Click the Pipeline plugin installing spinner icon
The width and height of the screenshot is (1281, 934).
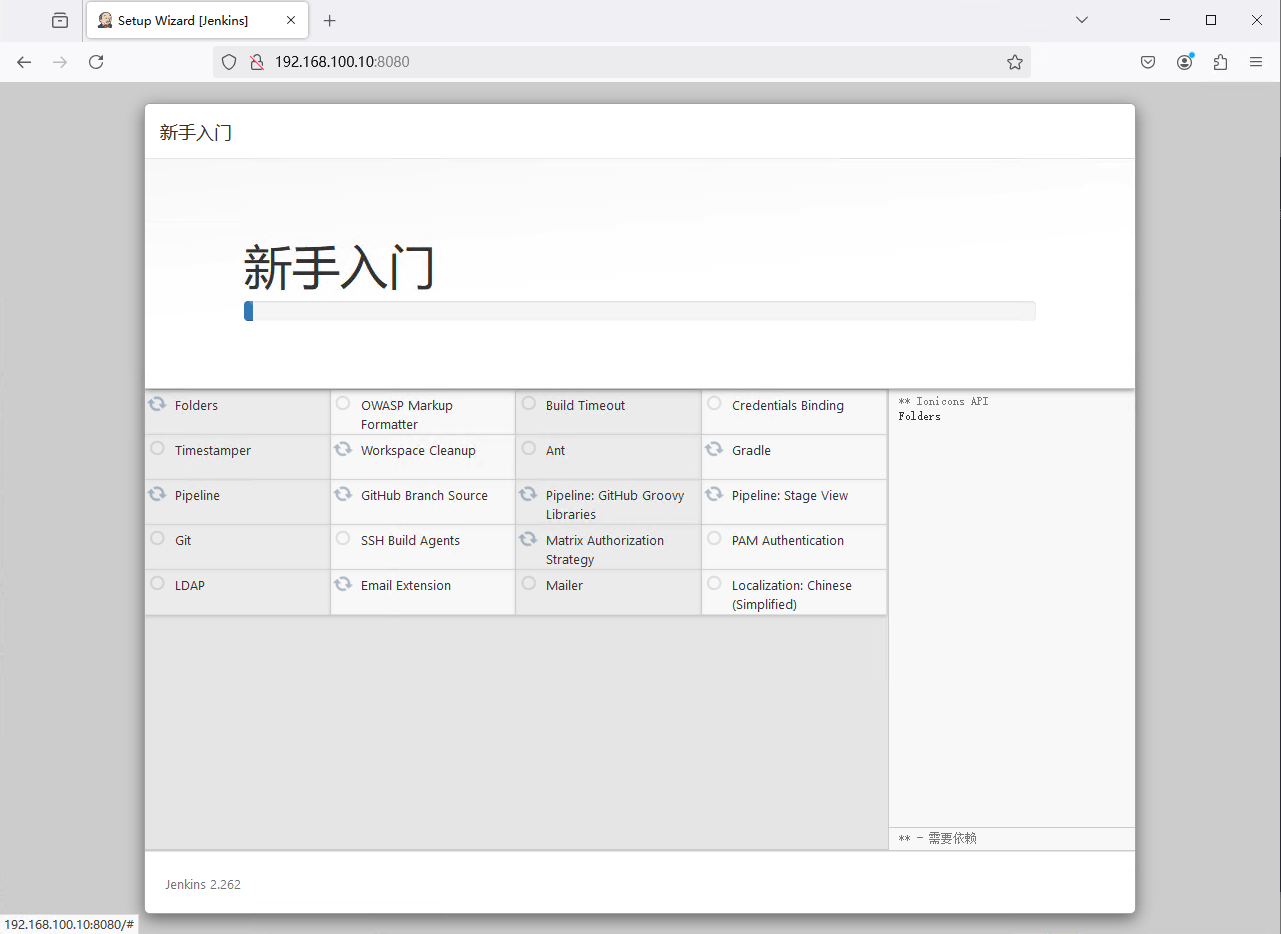tap(157, 494)
